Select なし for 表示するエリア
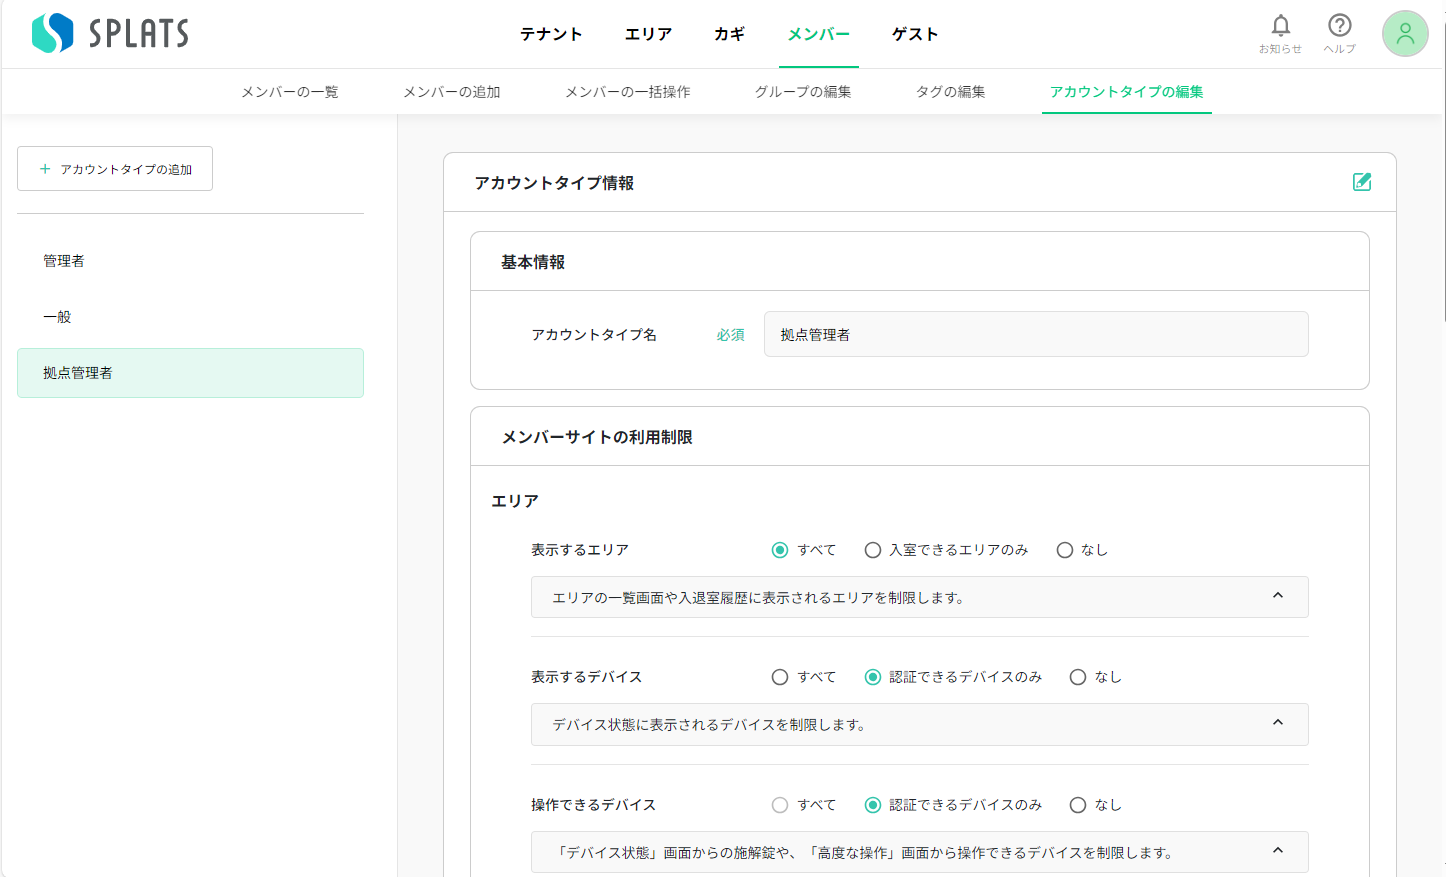The width and height of the screenshot is (1446, 877). point(1065,550)
